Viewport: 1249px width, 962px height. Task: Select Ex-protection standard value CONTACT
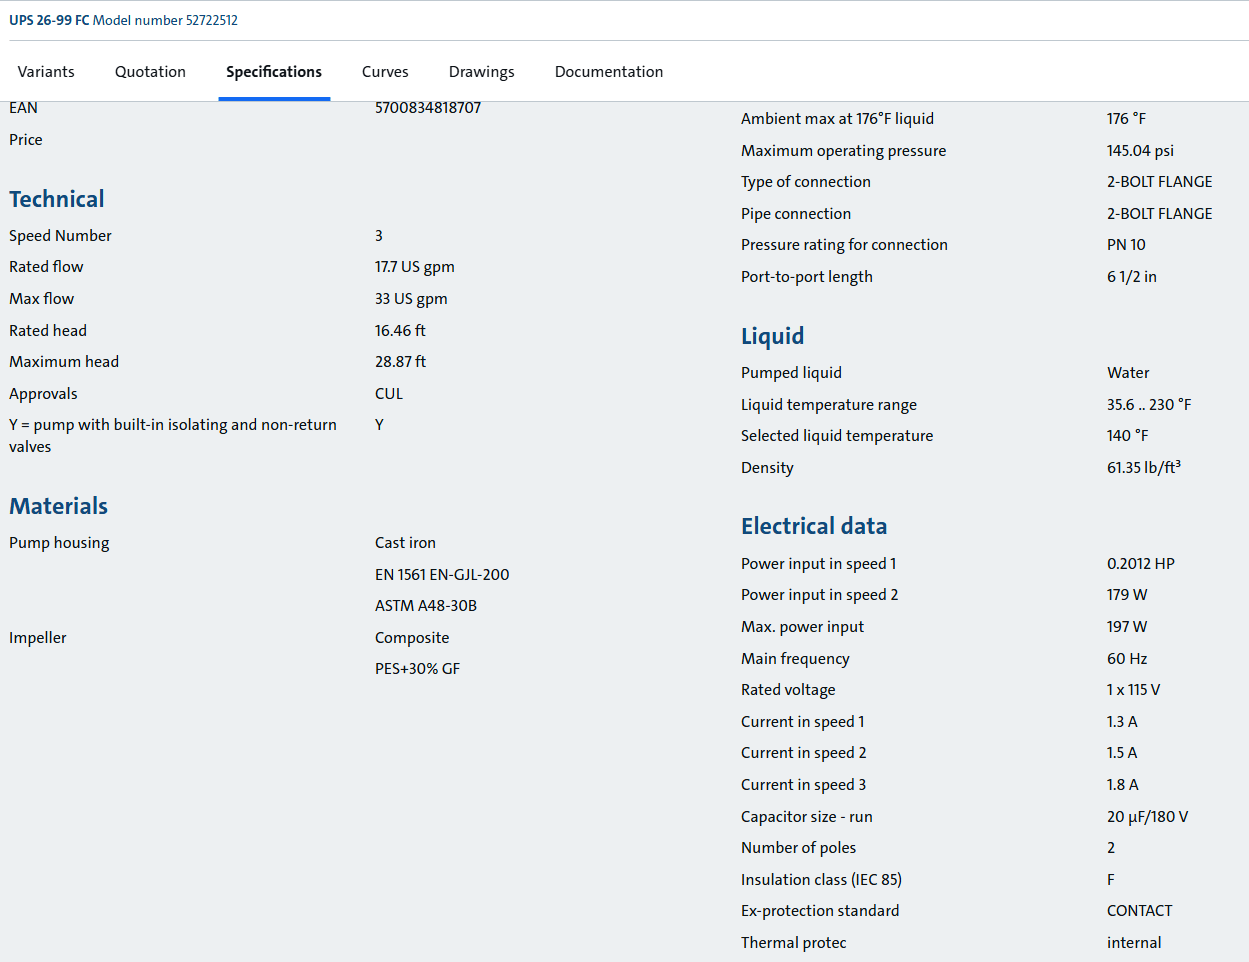coord(1139,911)
